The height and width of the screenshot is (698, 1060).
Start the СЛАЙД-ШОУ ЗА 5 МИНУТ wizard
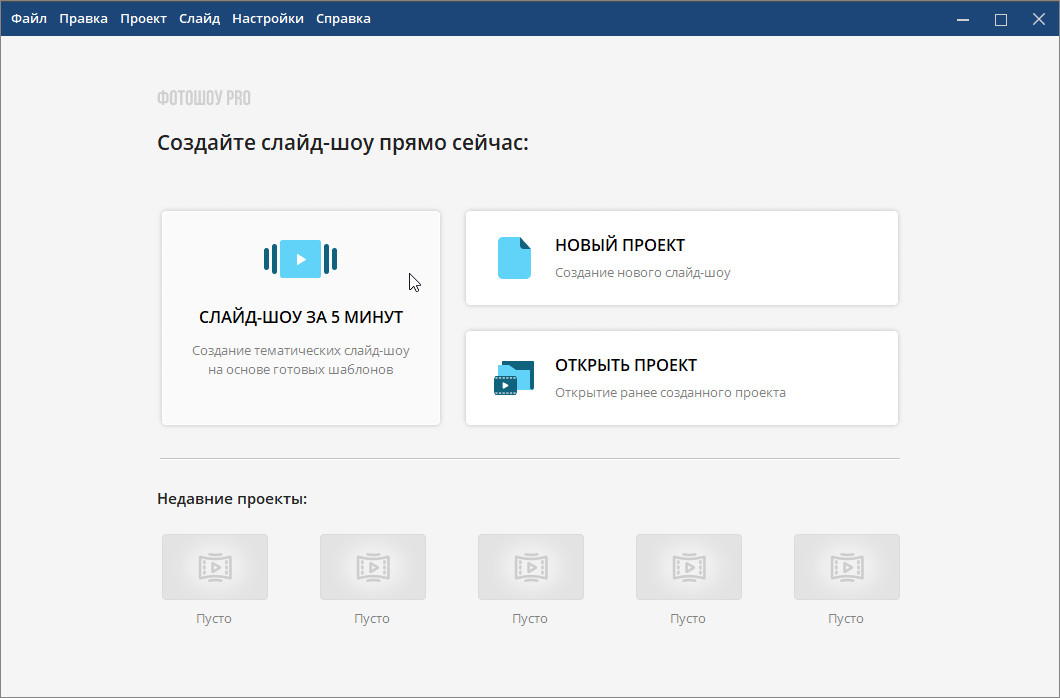pyautogui.click(x=301, y=318)
